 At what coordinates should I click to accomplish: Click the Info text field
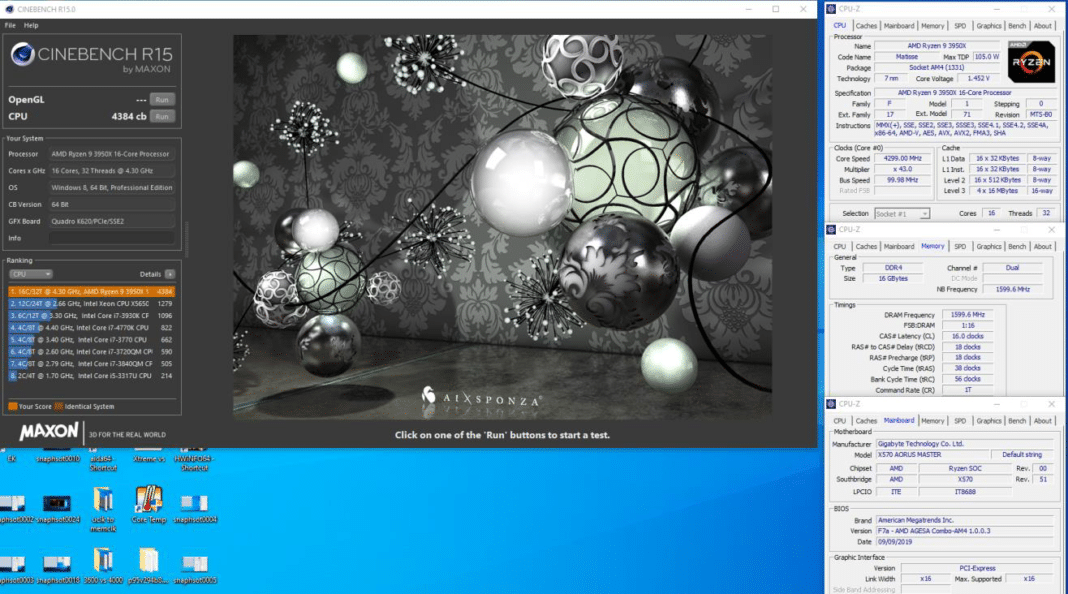point(112,238)
